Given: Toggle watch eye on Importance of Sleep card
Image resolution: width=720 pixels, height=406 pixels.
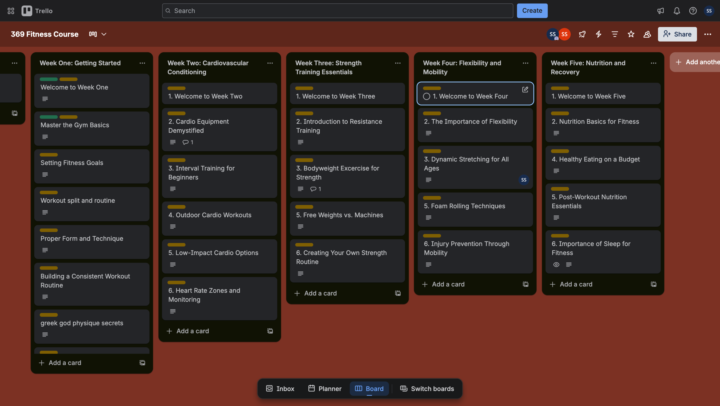Looking at the screenshot, I should 556,265.
